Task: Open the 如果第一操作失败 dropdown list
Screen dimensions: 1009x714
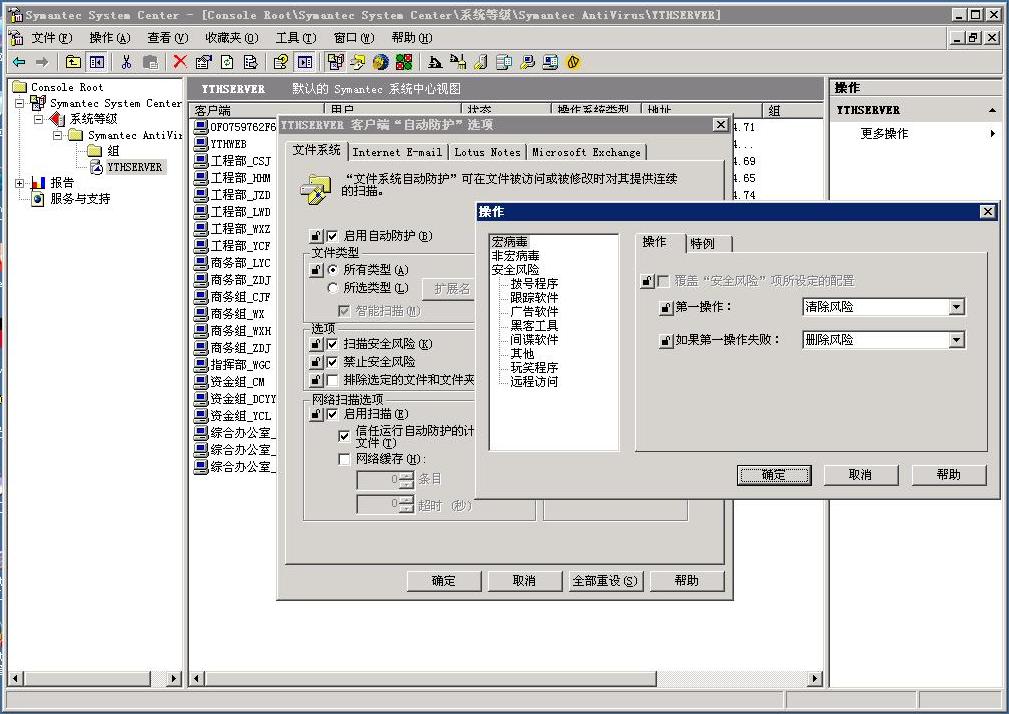Action: coord(956,340)
